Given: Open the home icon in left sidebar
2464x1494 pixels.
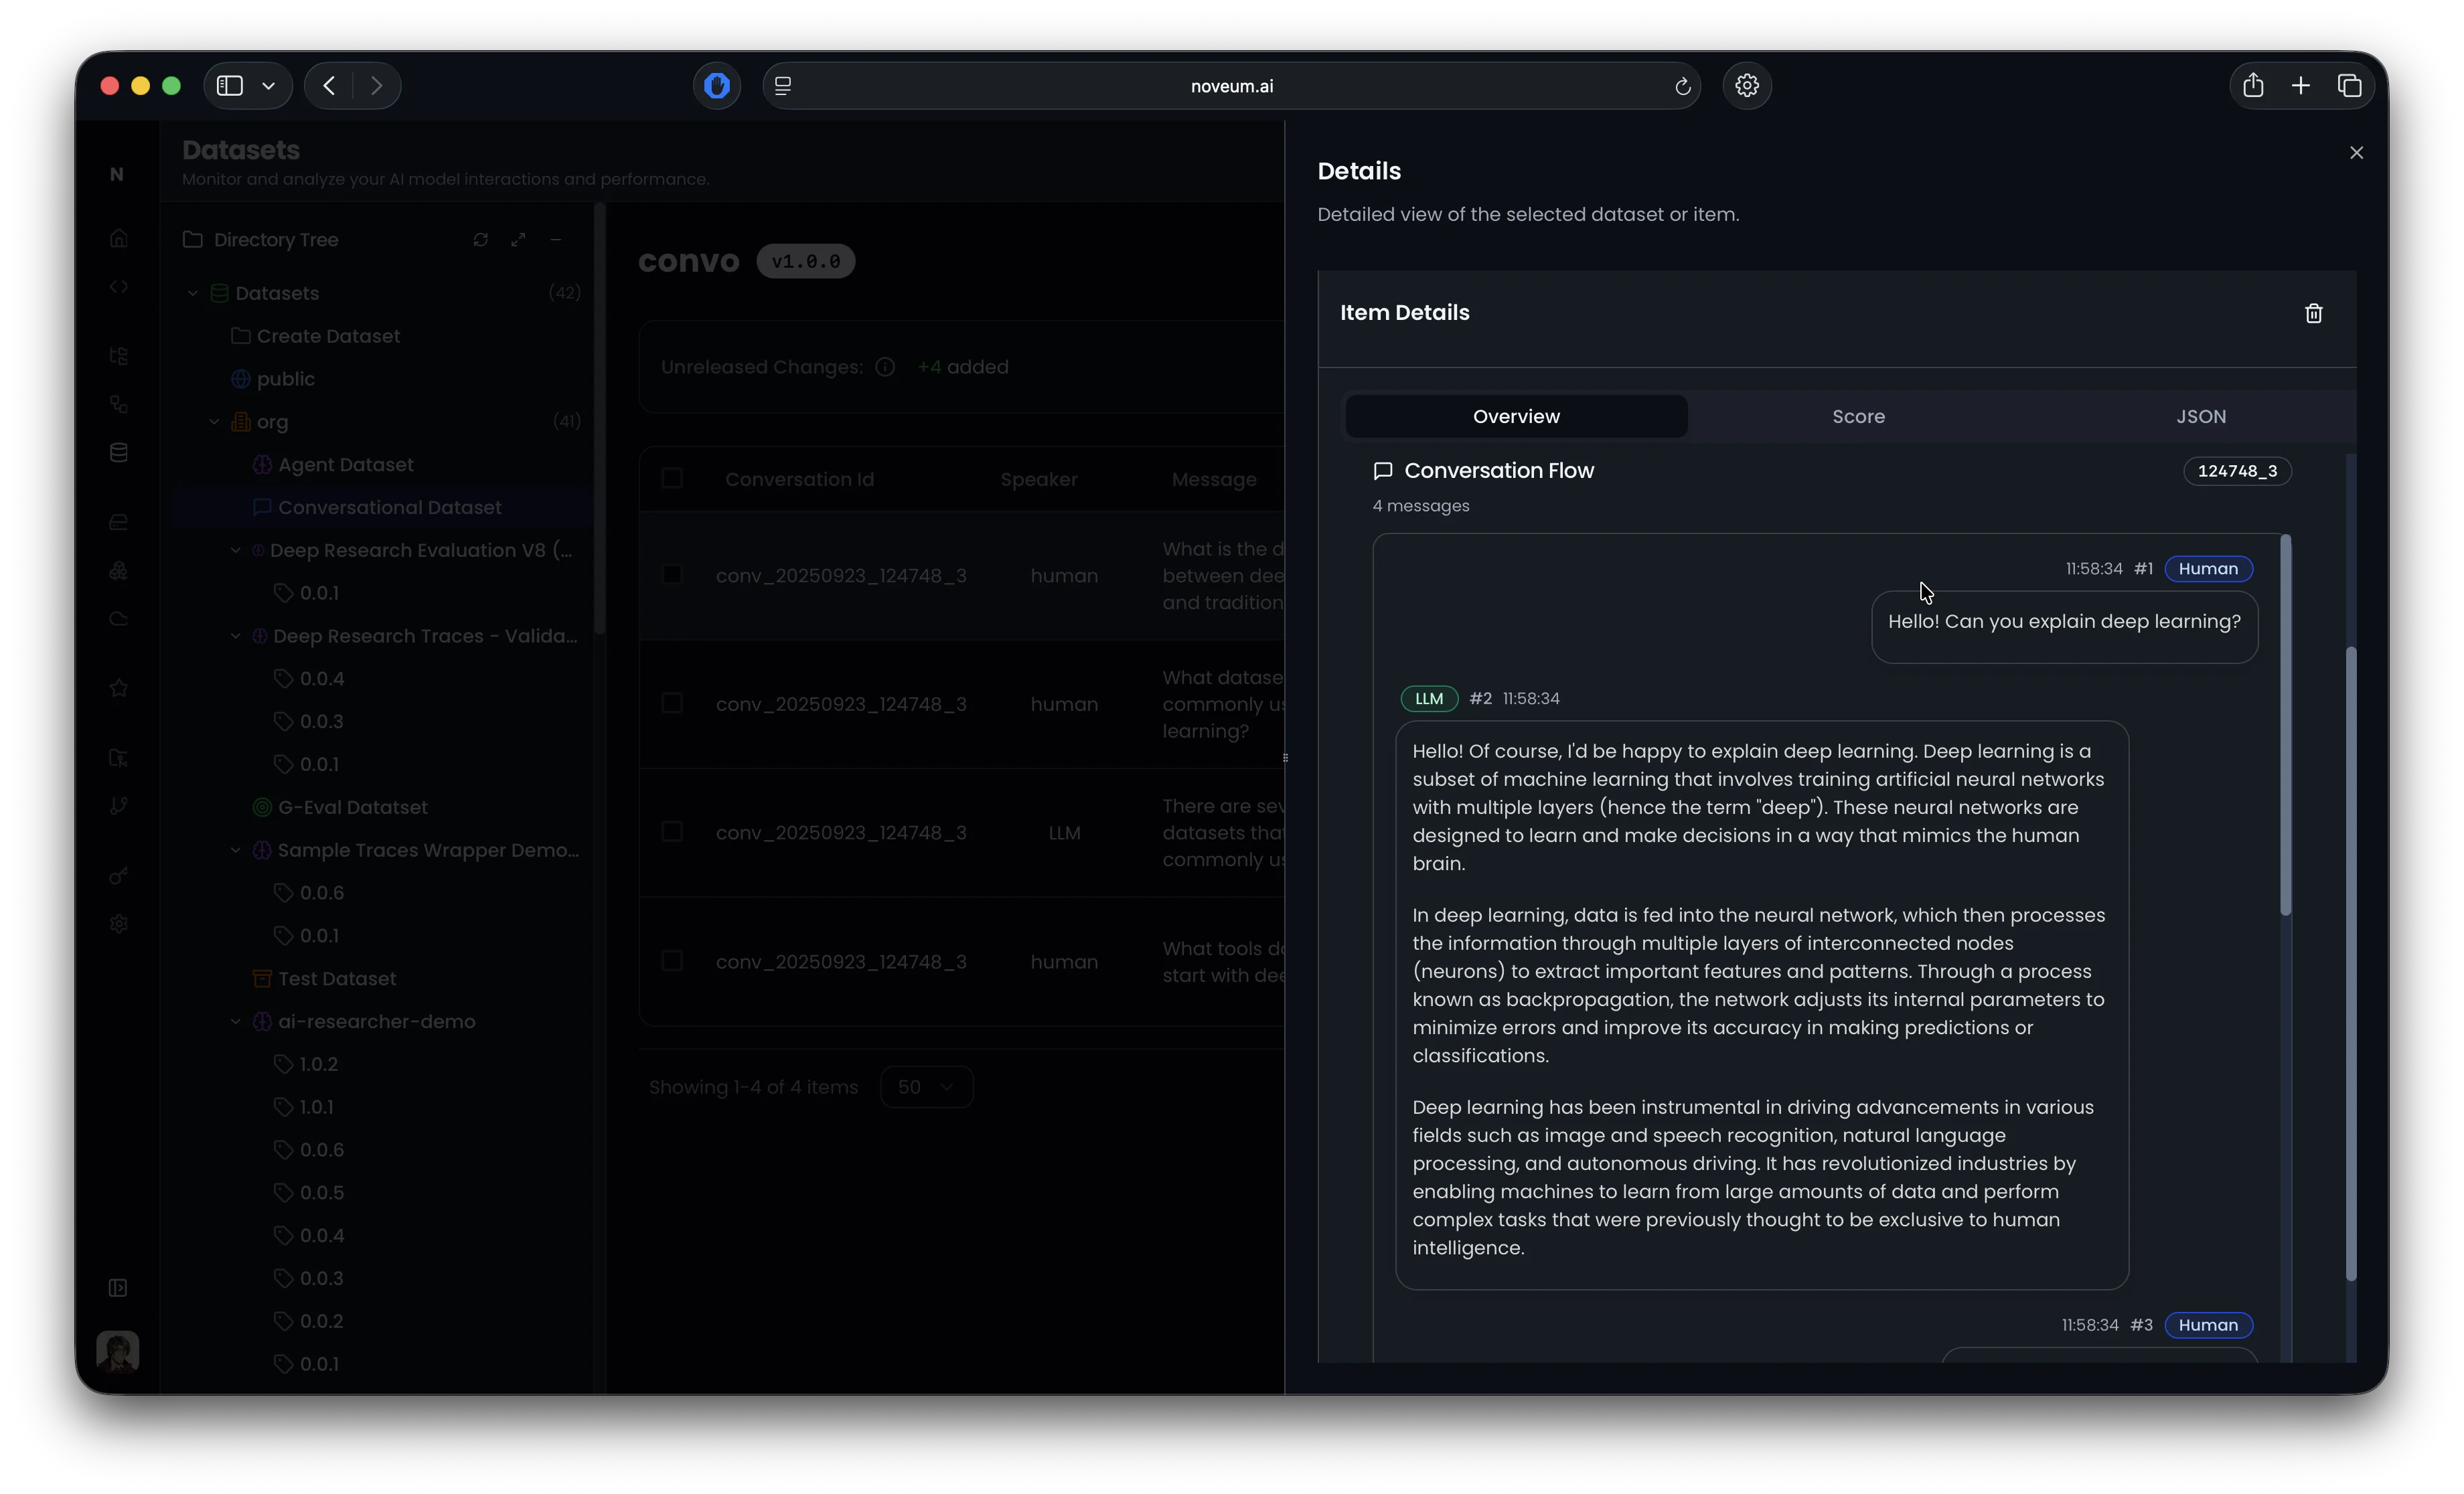Looking at the screenshot, I should pos(119,238).
